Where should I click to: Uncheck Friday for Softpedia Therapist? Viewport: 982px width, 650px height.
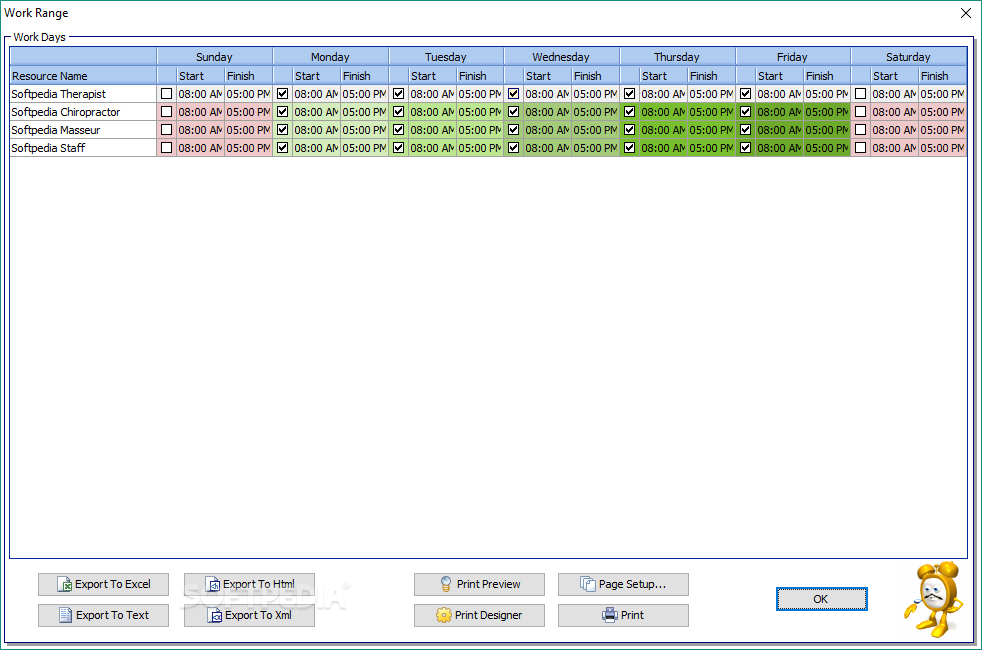(745, 94)
